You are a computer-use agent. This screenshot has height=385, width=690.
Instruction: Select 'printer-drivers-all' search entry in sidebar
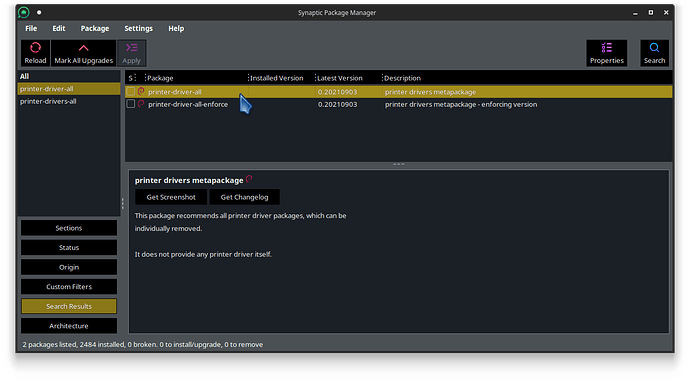[69, 101]
